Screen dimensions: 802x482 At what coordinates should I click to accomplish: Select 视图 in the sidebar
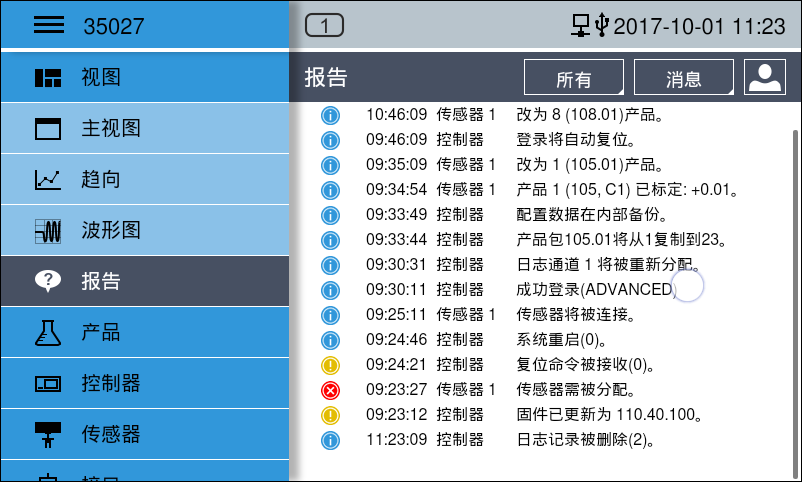pyautogui.click(x=145, y=77)
